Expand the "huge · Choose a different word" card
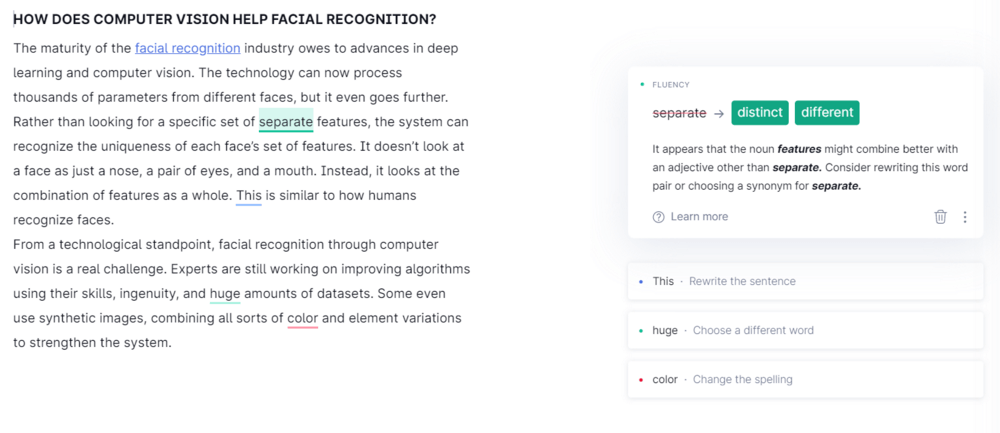Image resolution: width=1000 pixels, height=433 pixels. 805,330
